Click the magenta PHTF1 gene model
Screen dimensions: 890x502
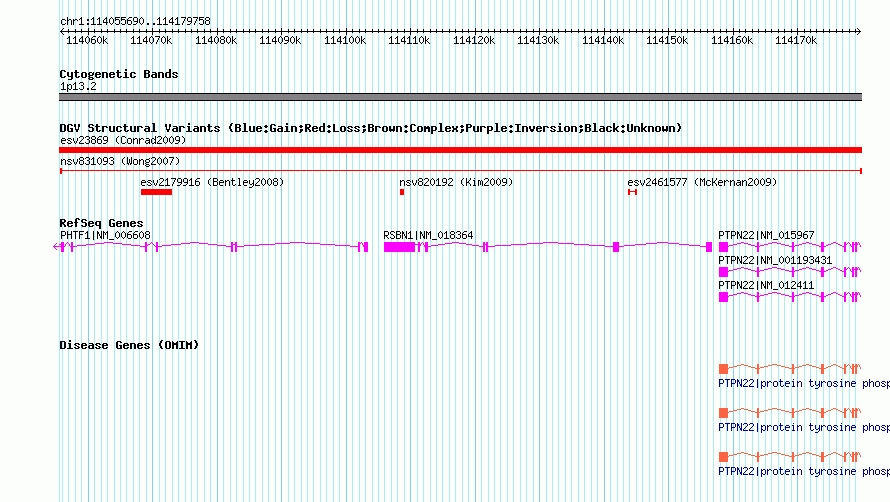coord(211,246)
